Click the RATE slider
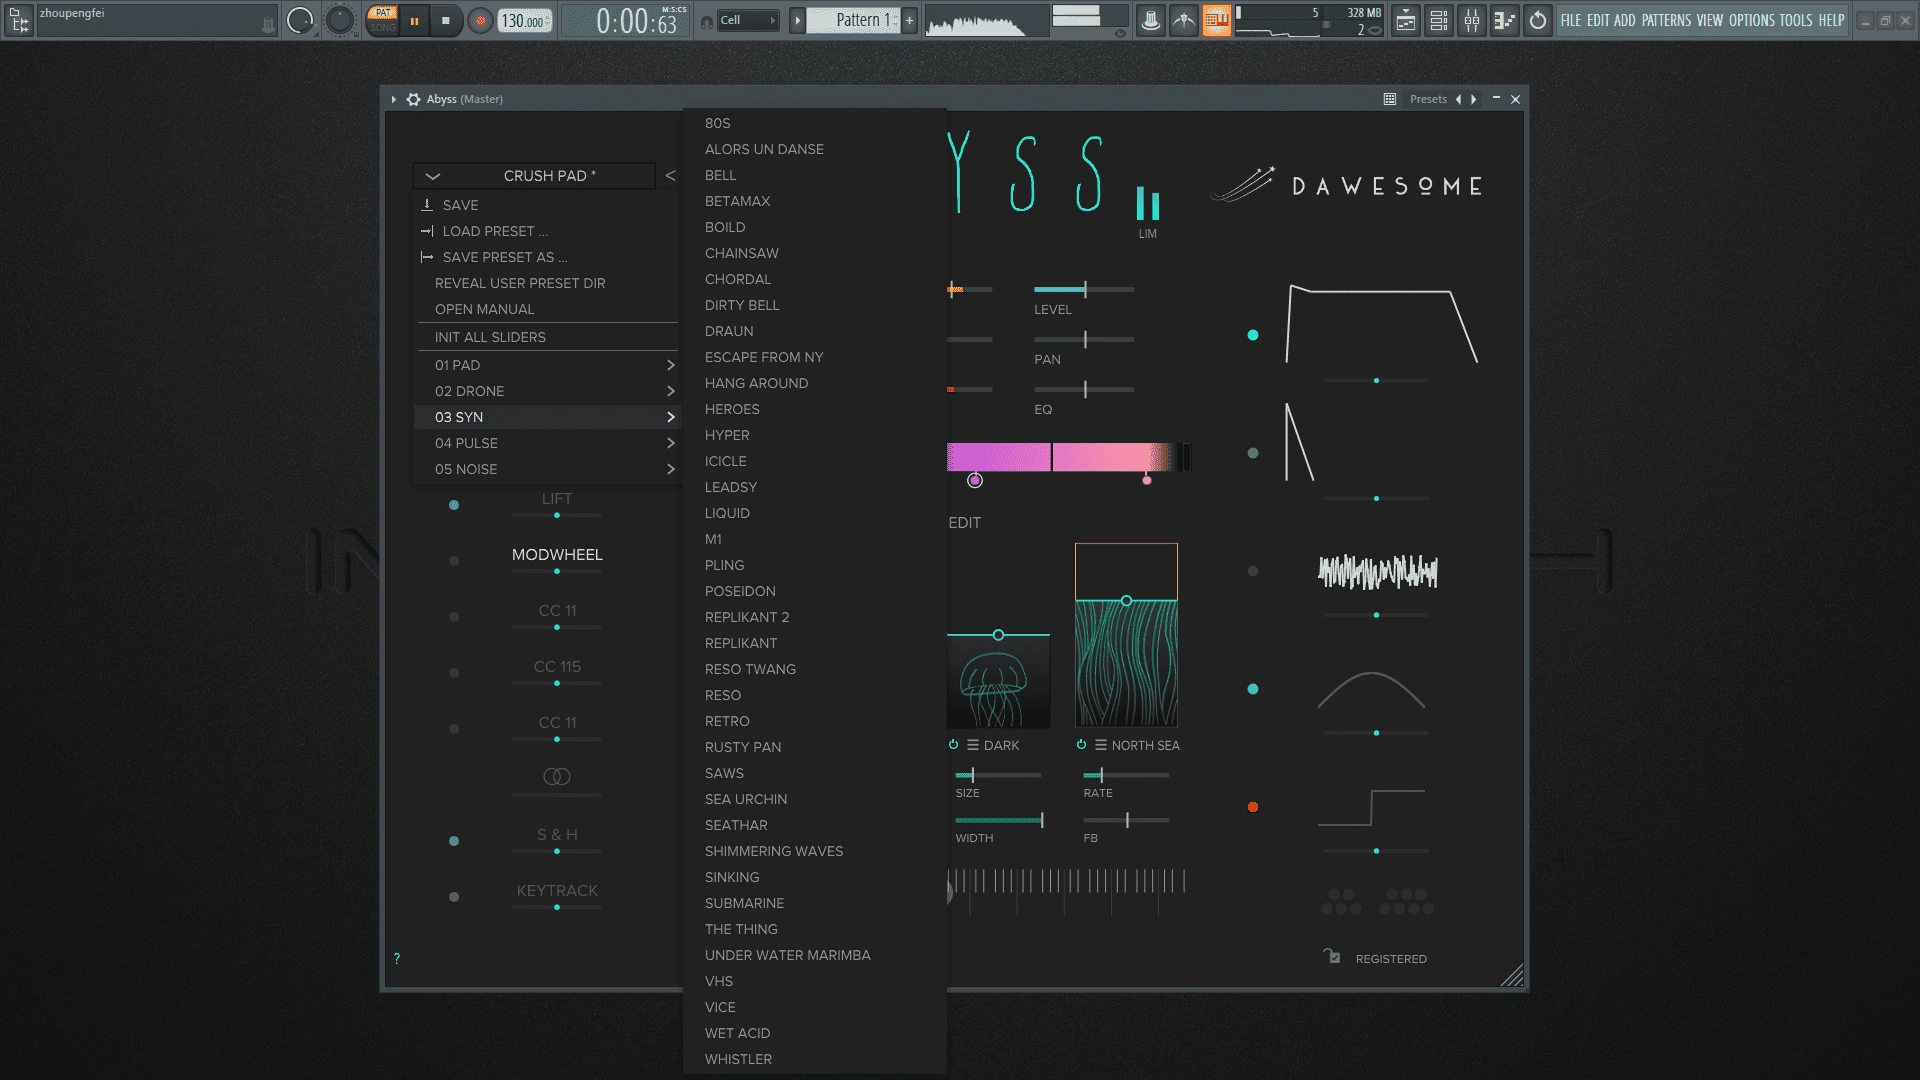 pyautogui.click(x=1126, y=775)
